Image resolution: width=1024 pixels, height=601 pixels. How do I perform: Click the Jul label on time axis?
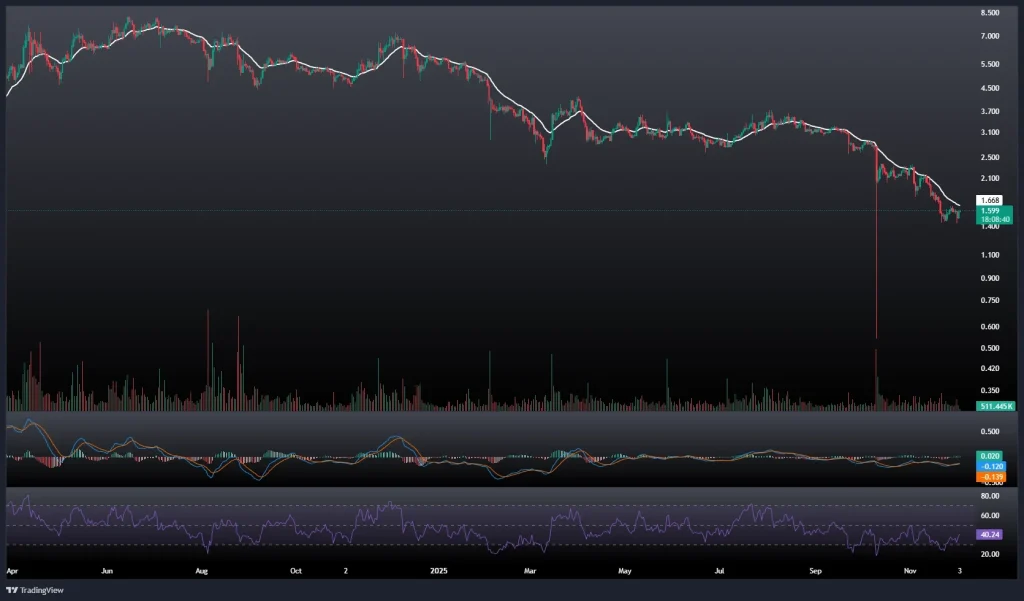pyautogui.click(x=719, y=572)
